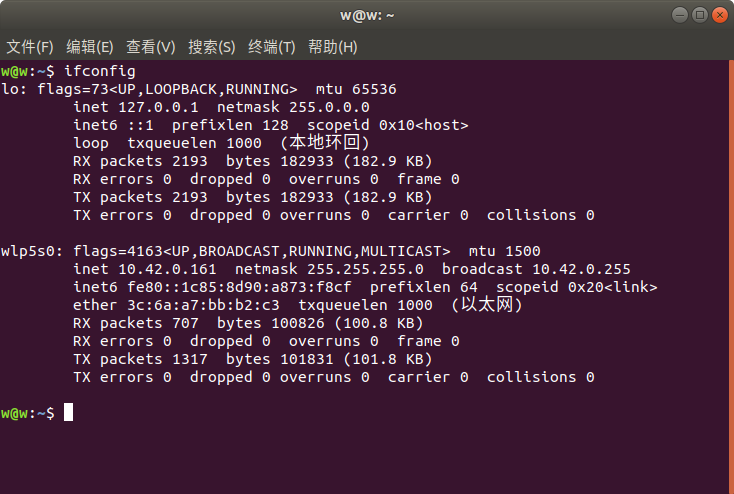Click the 以太网 label
734x494 pixels.
487,305
